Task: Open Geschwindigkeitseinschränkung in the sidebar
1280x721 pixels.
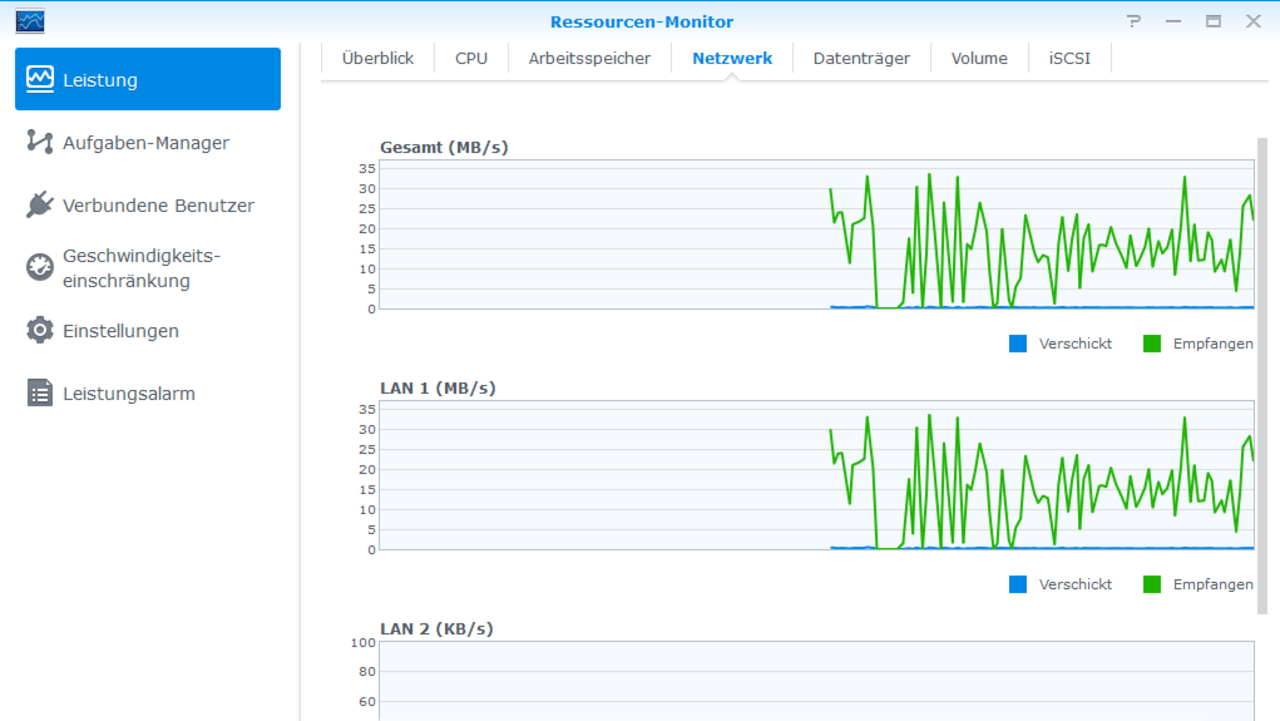Action: (x=148, y=268)
